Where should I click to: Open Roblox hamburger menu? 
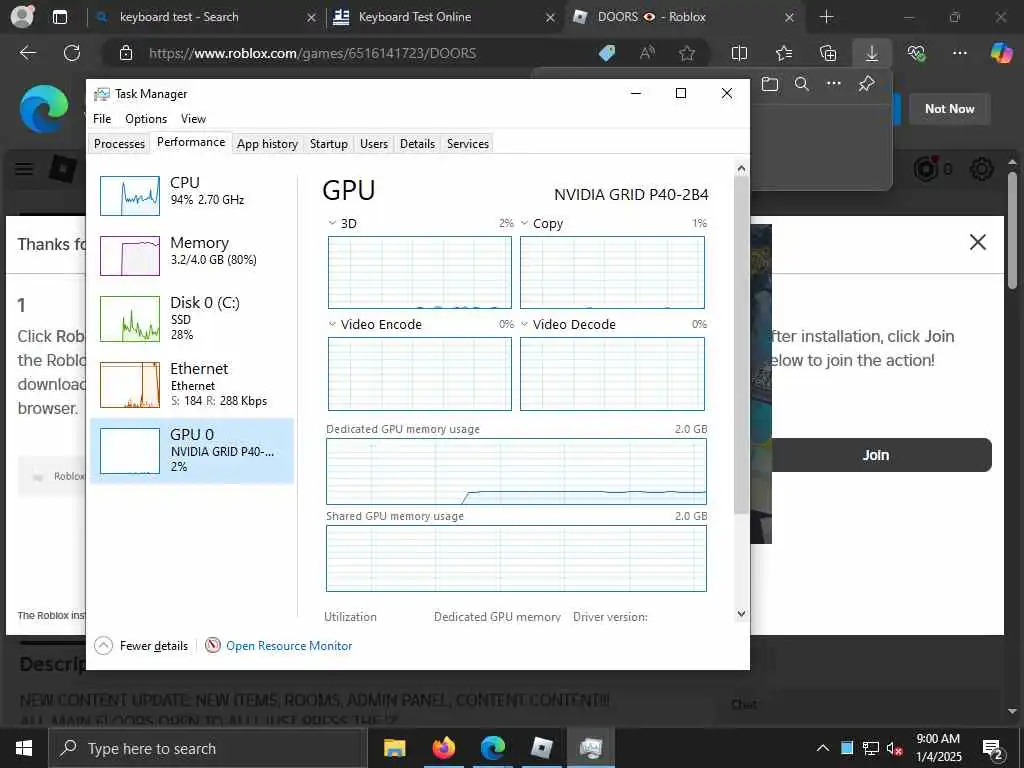(24, 169)
